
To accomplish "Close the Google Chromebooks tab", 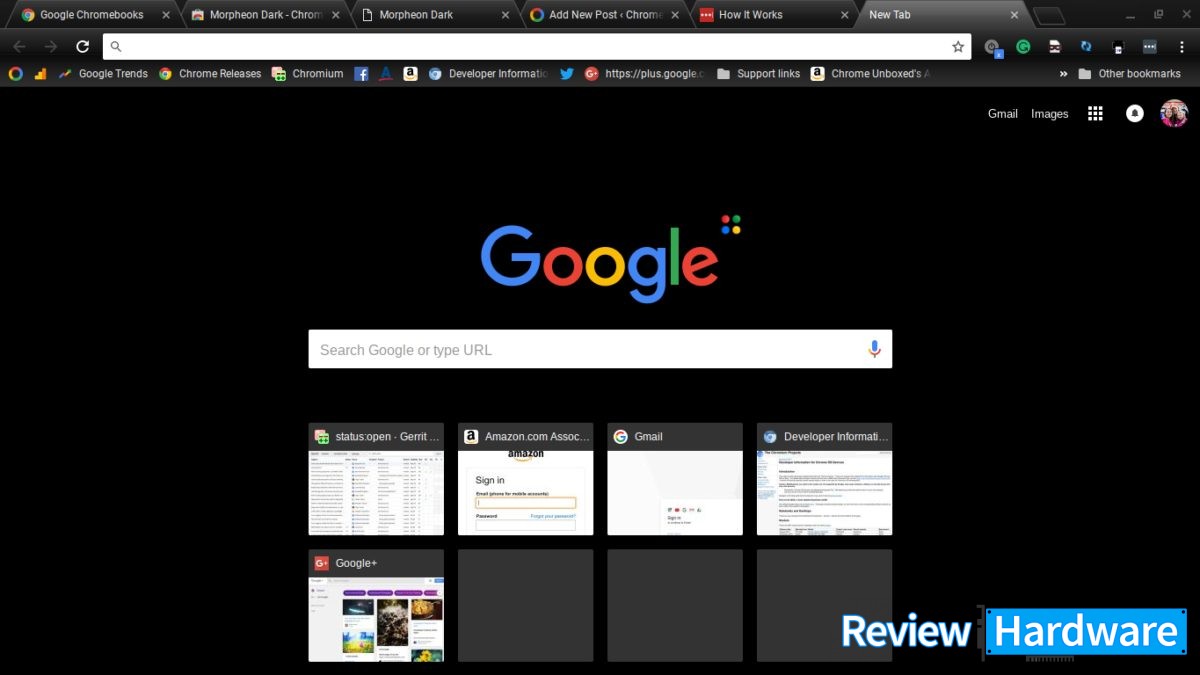I will coord(166,15).
